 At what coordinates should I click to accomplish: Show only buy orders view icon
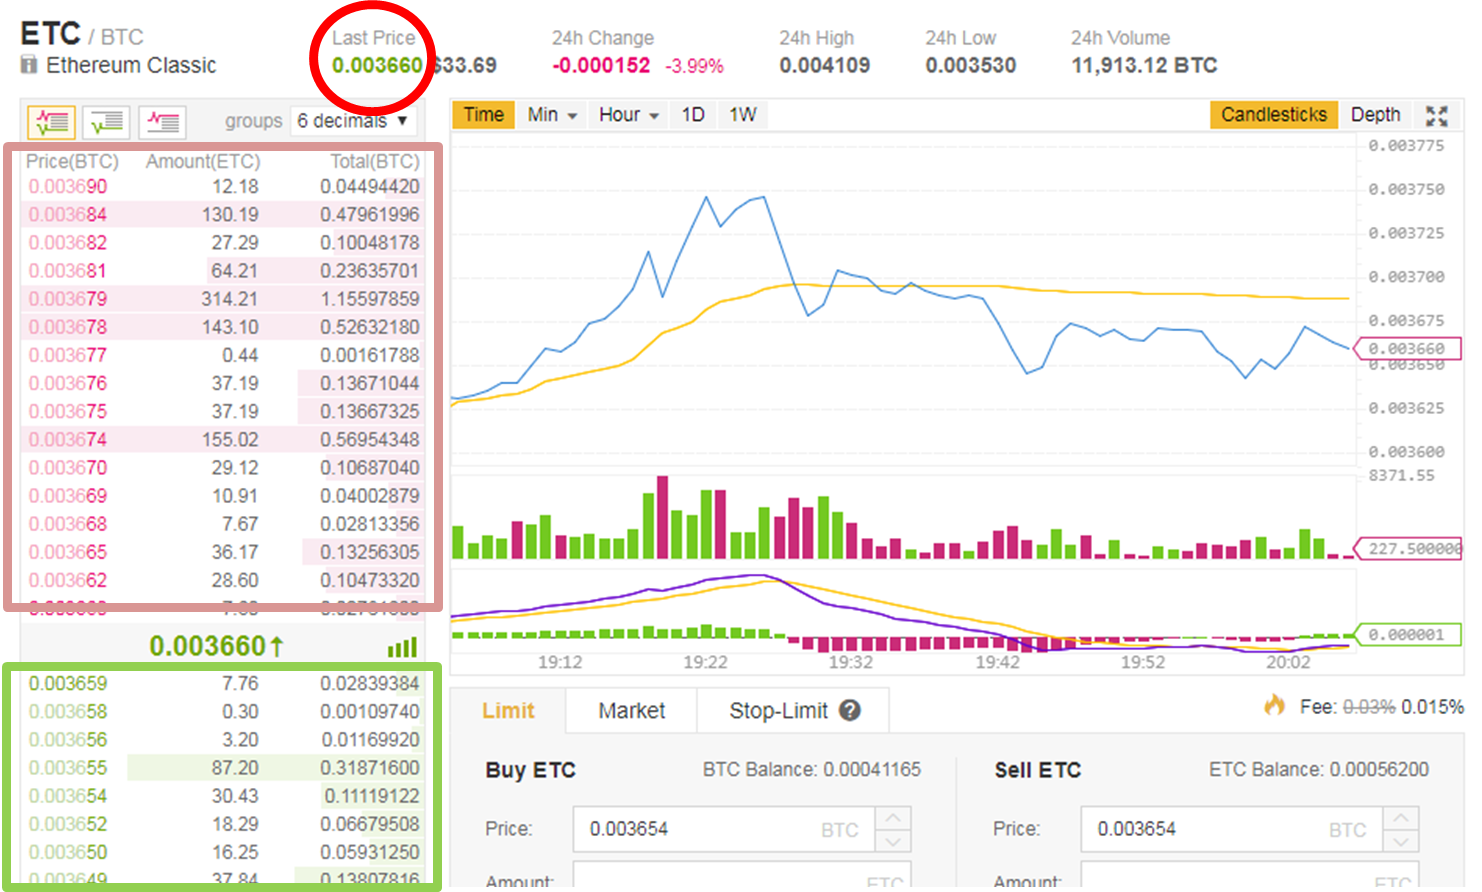(107, 122)
